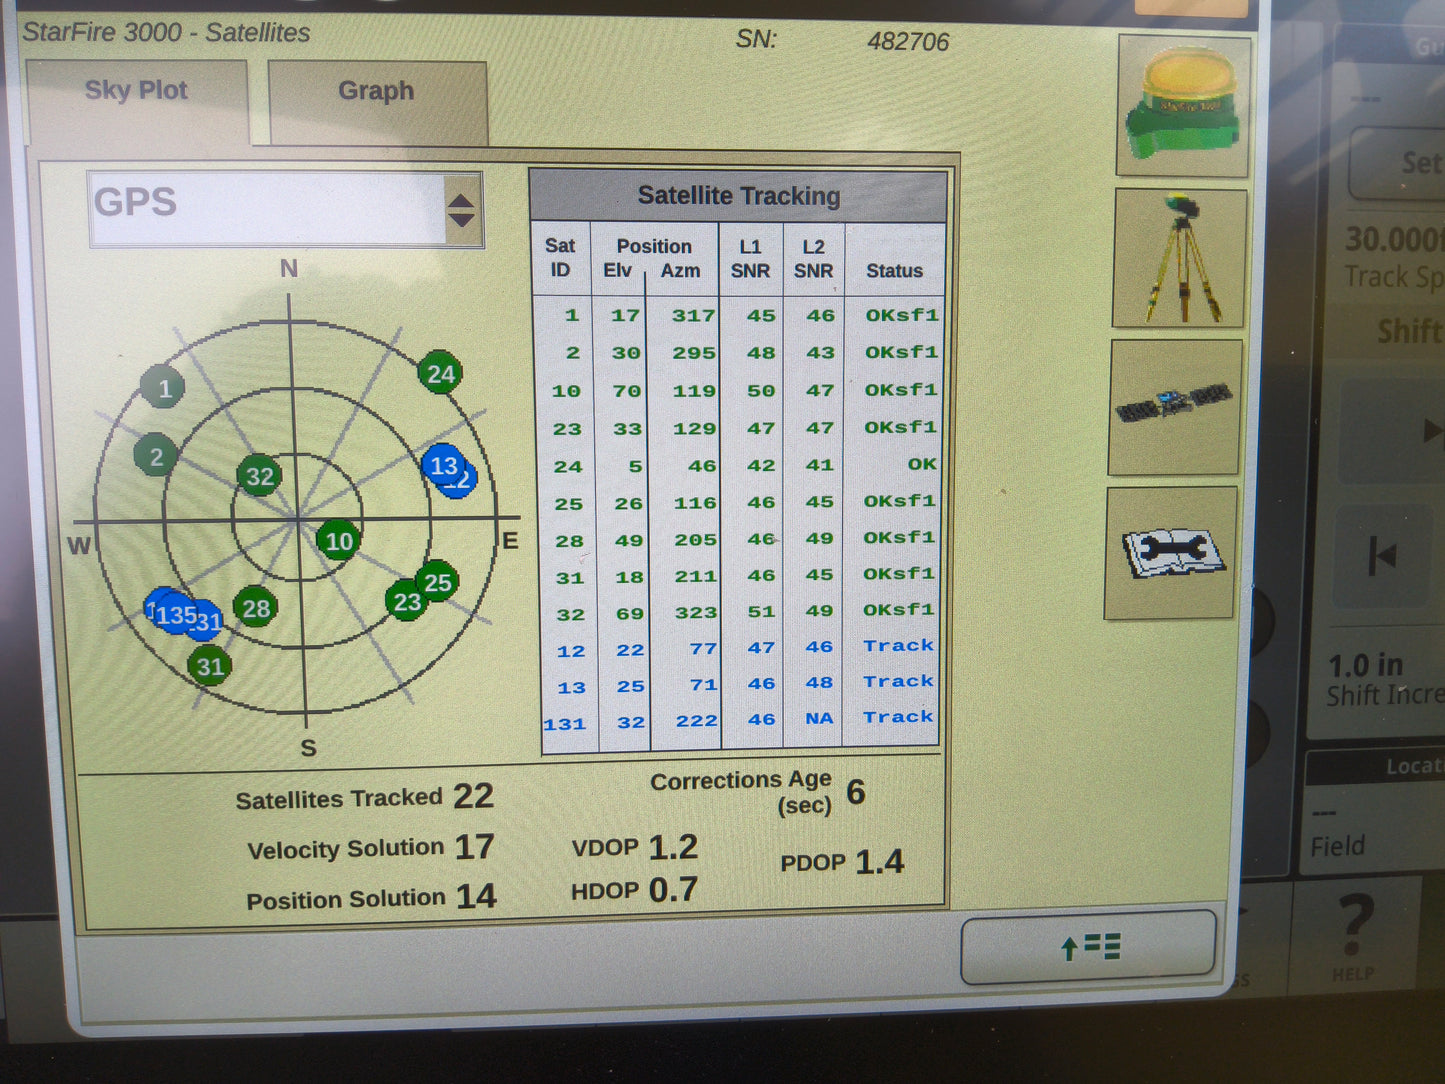Click the skip-to-start shift track button
Image resolution: width=1445 pixels, height=1084 pixels.
click(1384, 555)
